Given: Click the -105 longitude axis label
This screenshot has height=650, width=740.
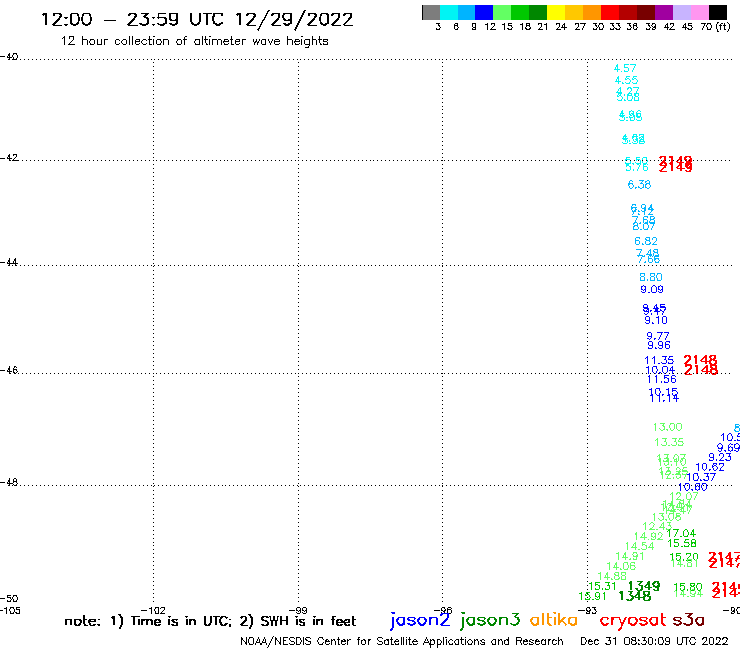Looking at the screenshot, I should (x=10, y=610).
